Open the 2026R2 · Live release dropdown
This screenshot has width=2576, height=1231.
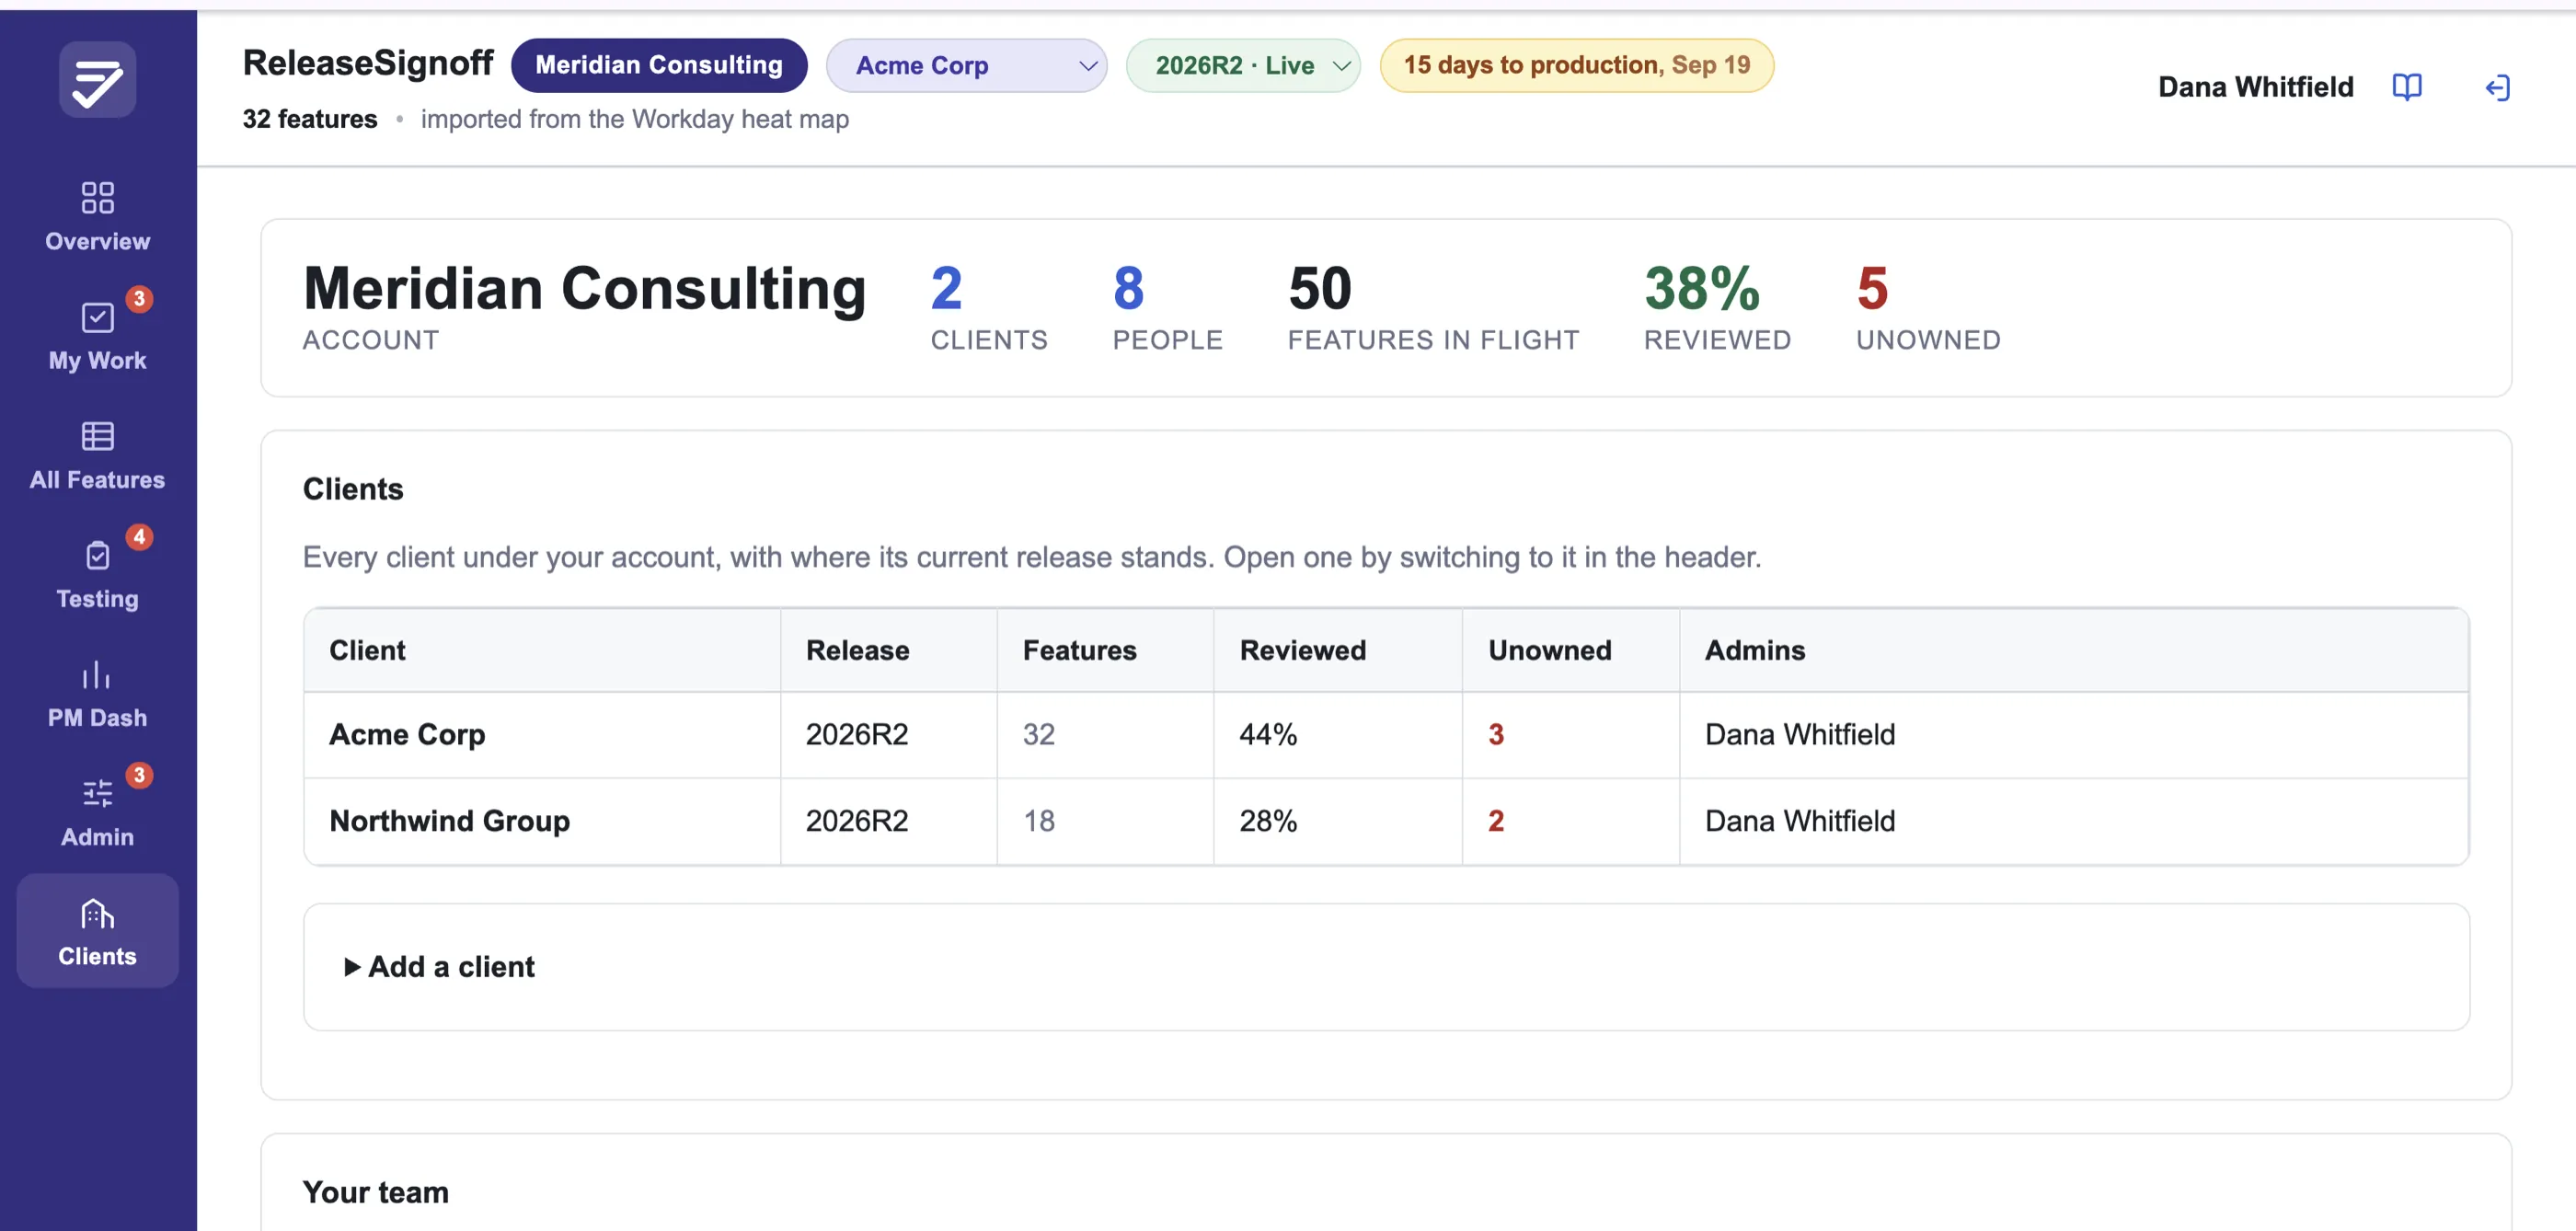1243,65
